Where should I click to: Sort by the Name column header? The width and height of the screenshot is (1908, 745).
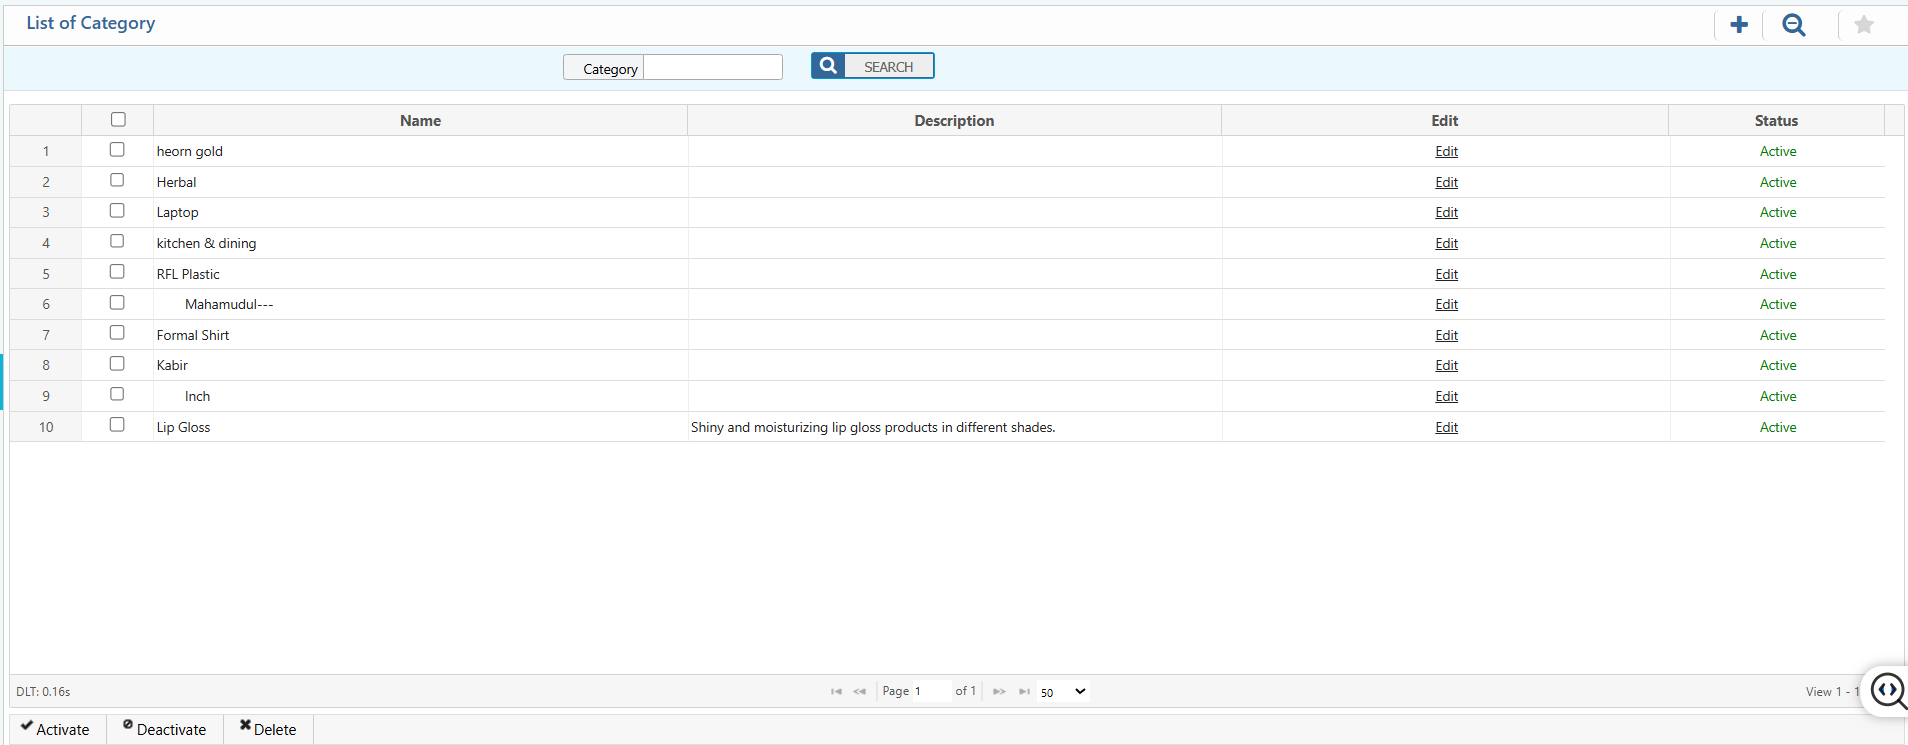[x=420, y=120]
